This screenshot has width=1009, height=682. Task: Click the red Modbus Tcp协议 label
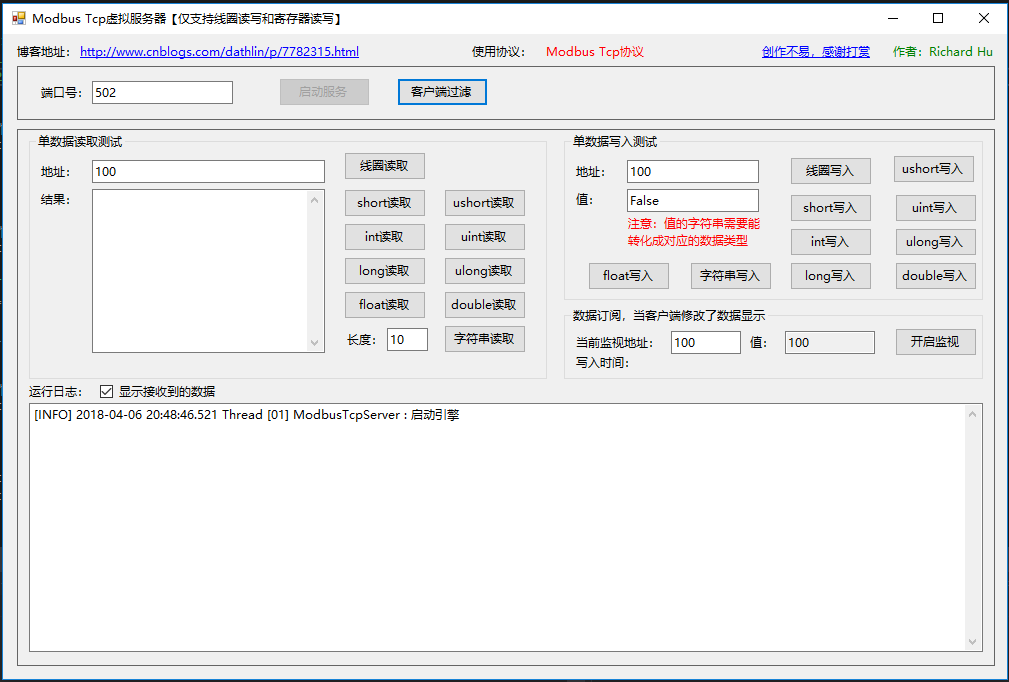click(x=595, y=52)
